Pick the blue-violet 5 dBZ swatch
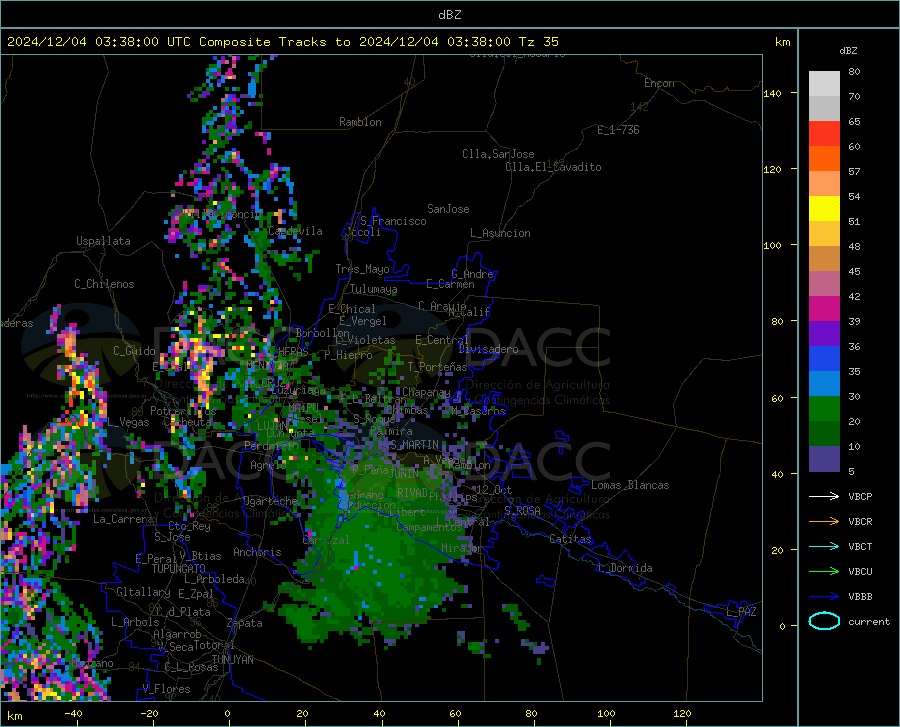This screenshot has width=900, height=727. click(824, 459)
